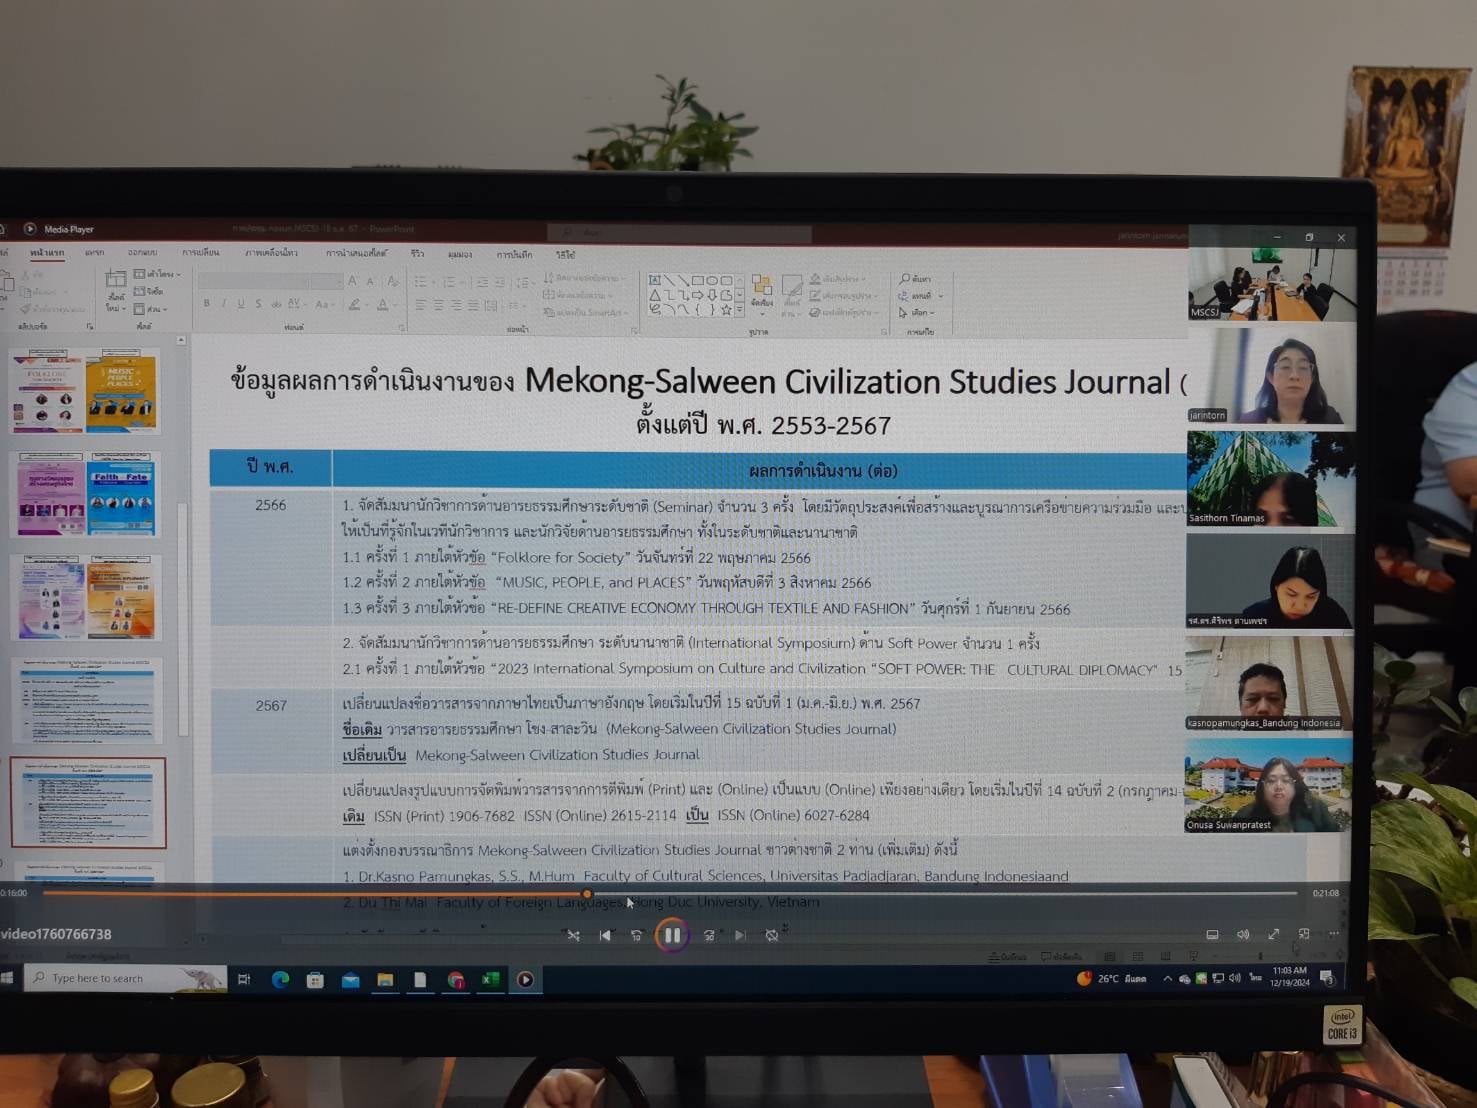Open the Mail app from the taskbar
This screenshot has width=1477, height=1108.
pos(350,980)
